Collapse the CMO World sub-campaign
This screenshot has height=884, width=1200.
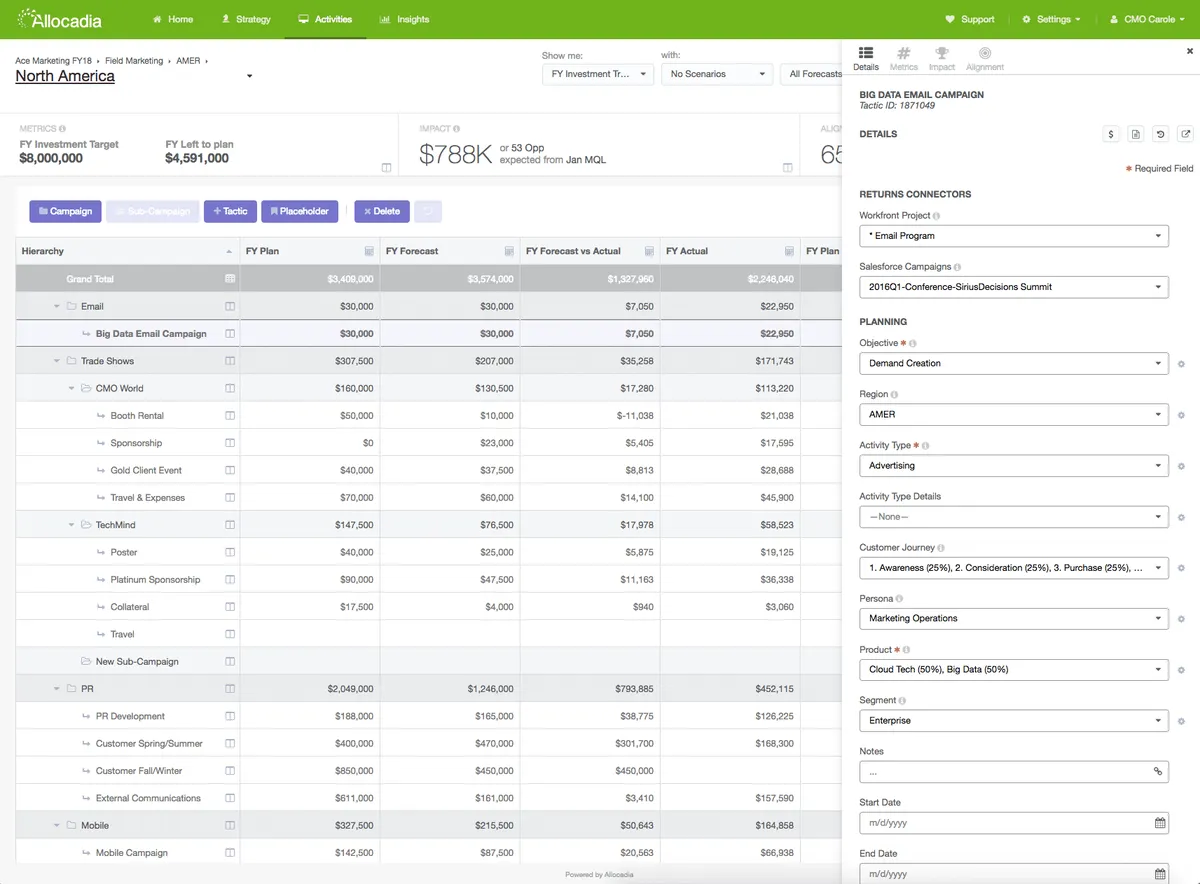point(72,389)
